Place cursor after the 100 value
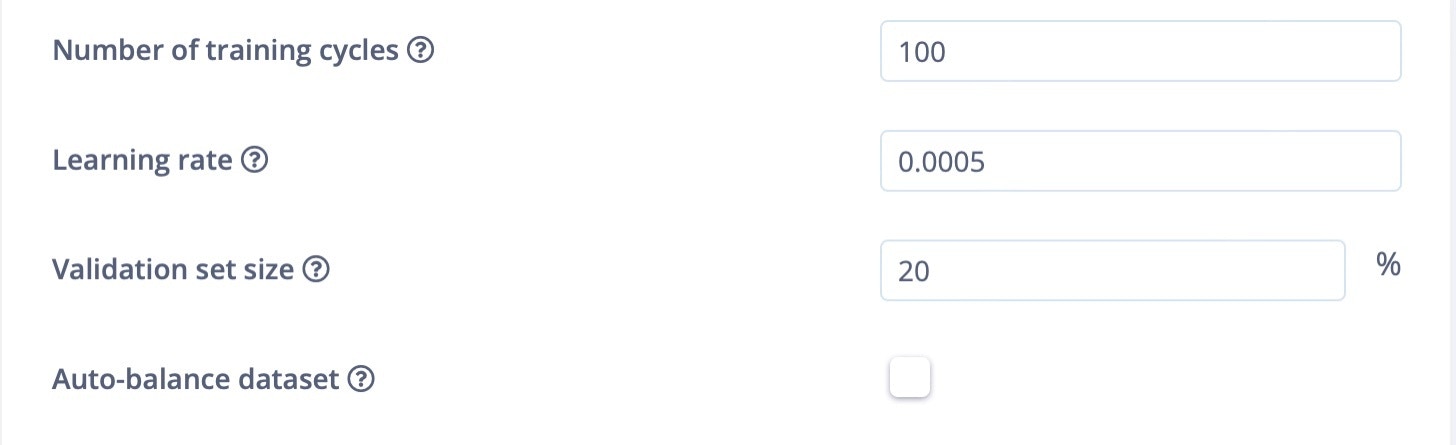 [948, 52]
